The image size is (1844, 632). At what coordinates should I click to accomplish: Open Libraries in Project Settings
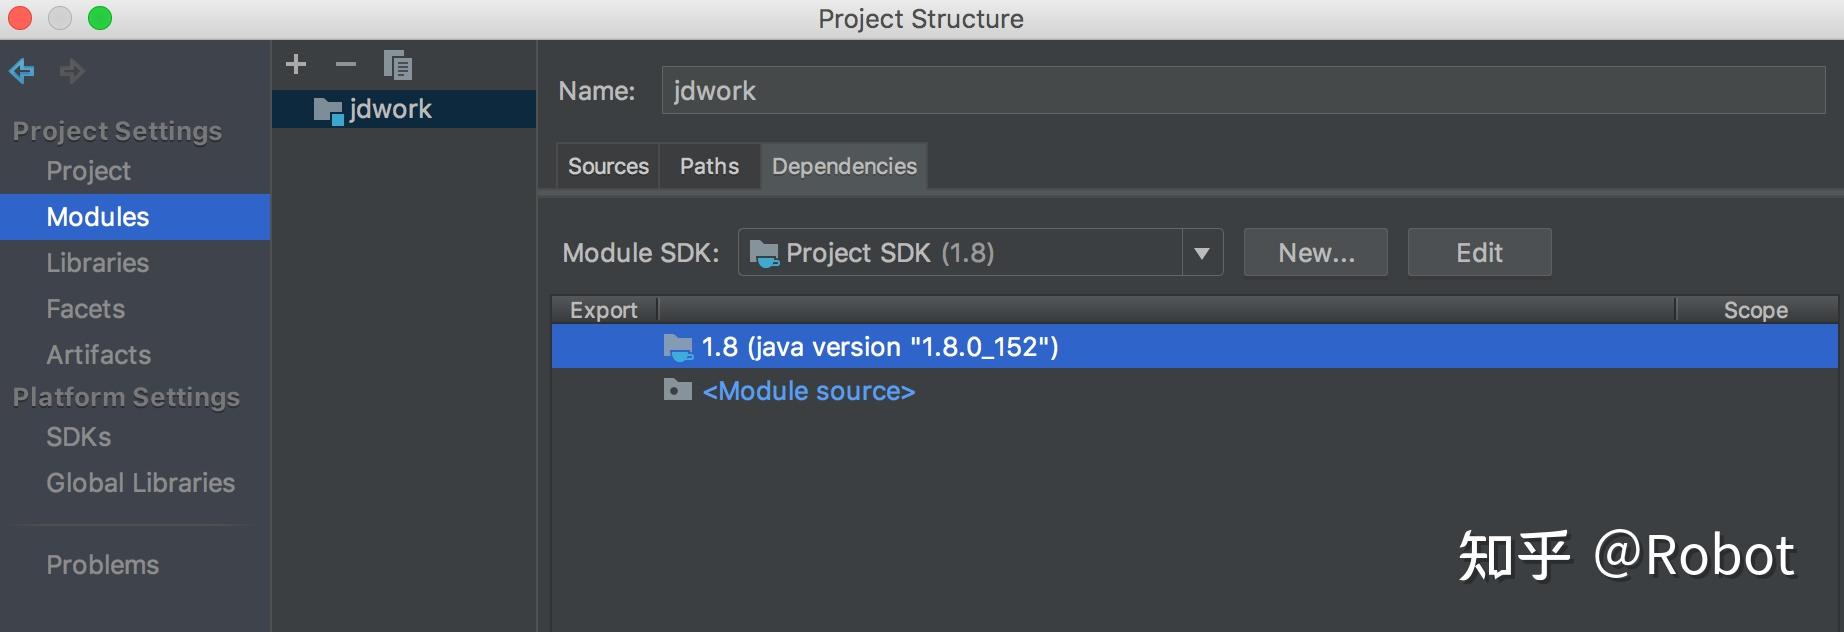pos(97,263)
